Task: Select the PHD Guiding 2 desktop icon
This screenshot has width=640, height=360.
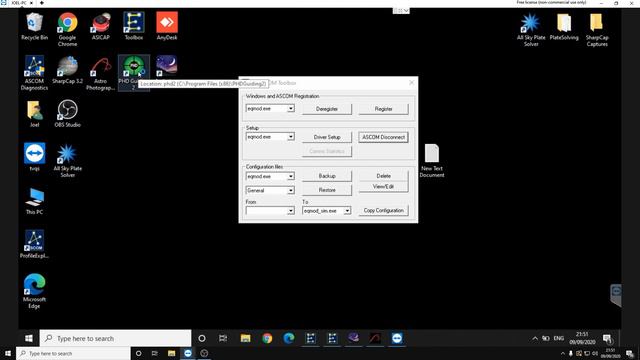Action: click(x=133, y=73)
